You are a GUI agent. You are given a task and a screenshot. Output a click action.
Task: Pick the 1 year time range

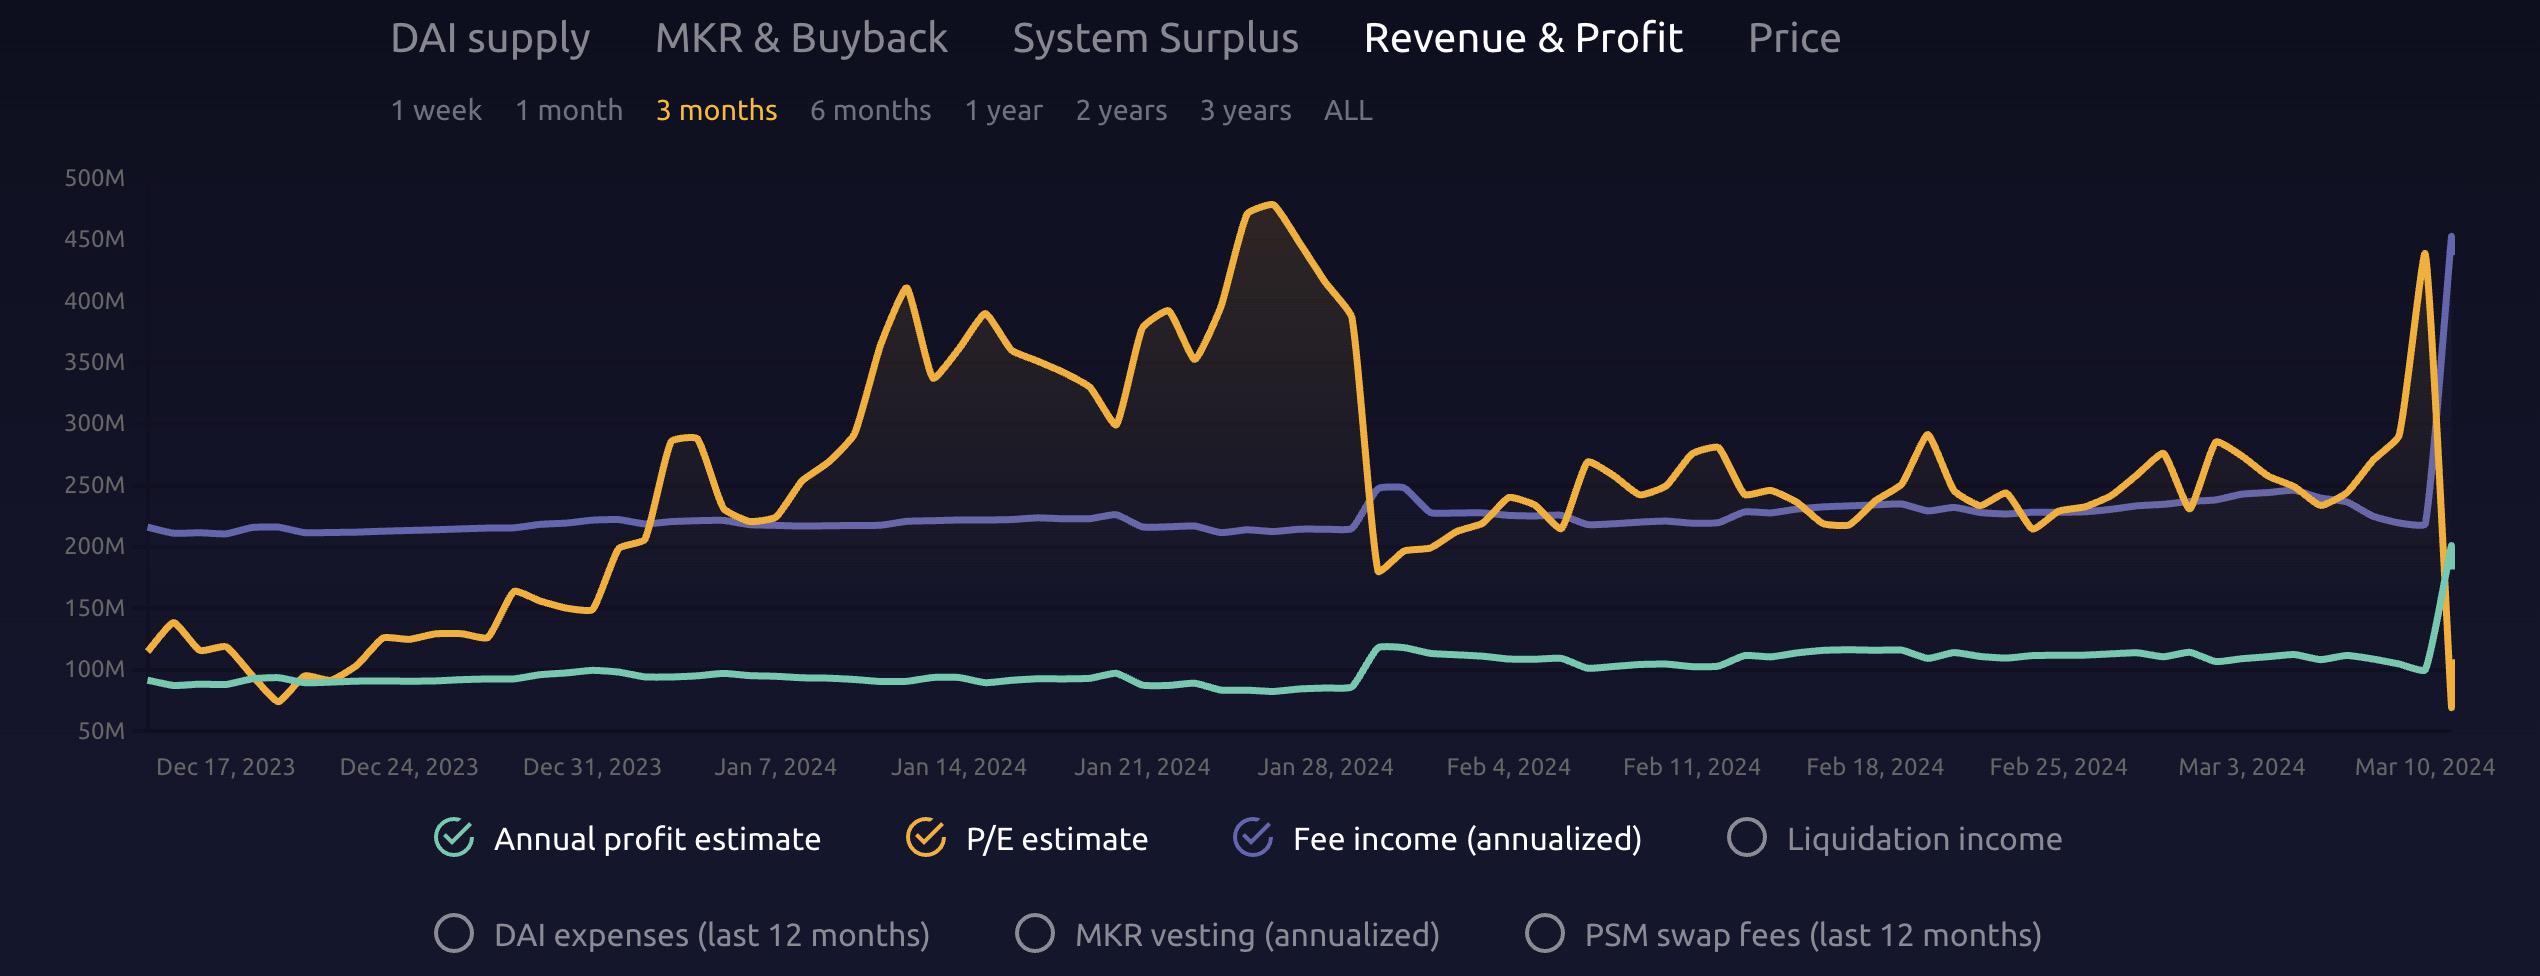1003,110
